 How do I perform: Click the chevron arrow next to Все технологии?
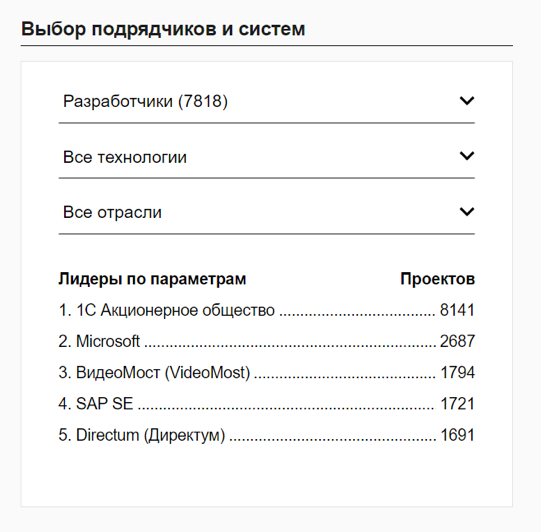(467, 156)
